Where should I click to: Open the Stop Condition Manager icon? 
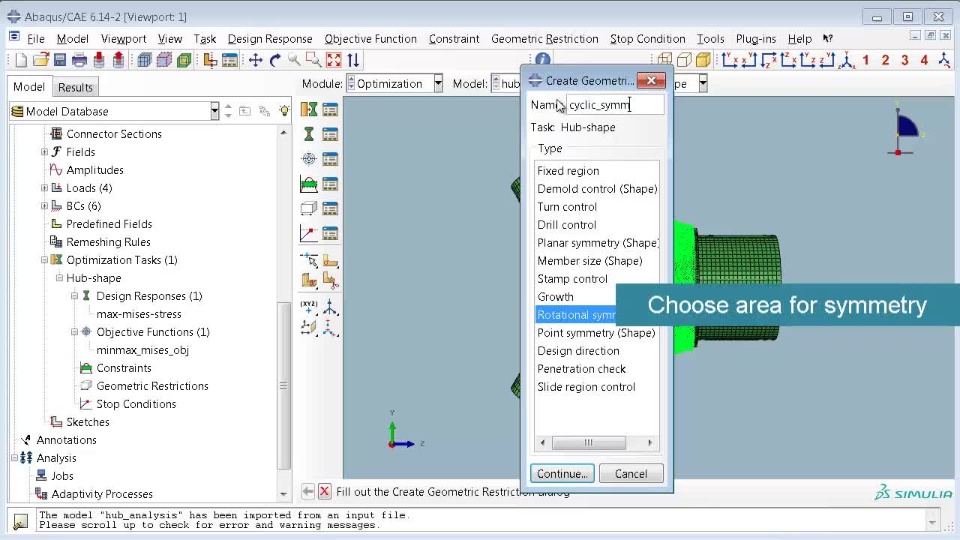click(x=330, y=233)
